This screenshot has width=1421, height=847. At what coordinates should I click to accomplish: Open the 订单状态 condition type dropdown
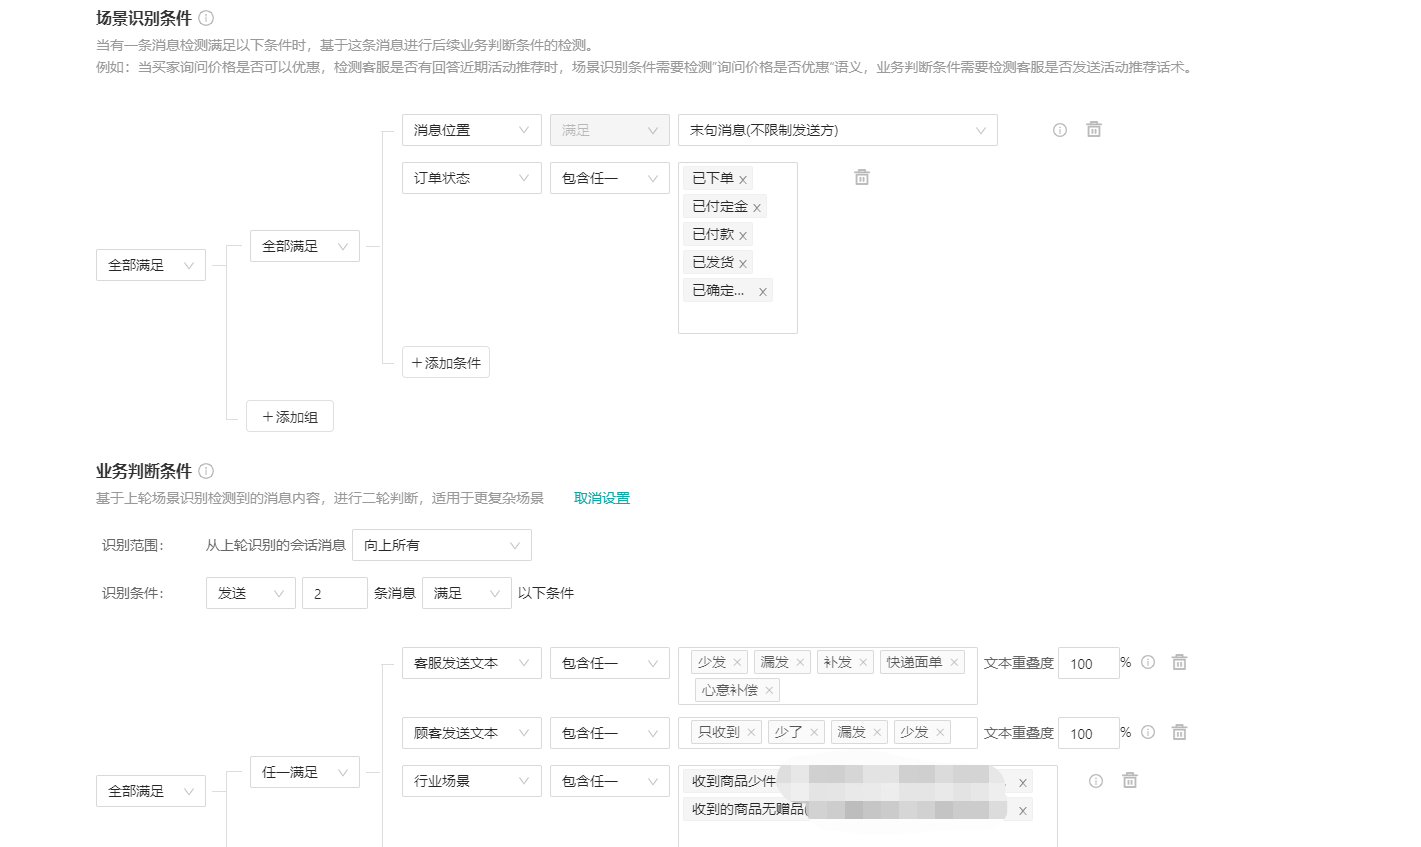[x=471, y=178]
